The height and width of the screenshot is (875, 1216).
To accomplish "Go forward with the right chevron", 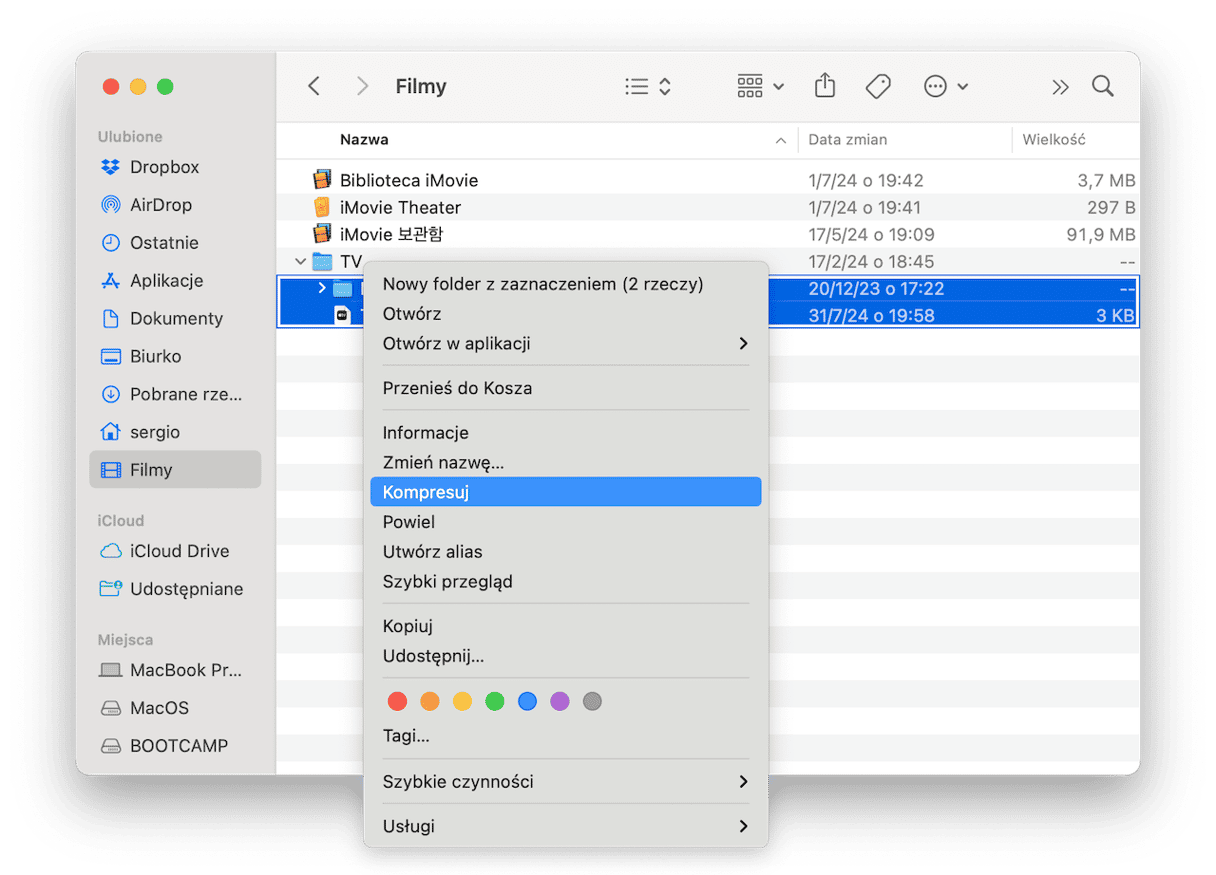I will [x=362, y=86].
